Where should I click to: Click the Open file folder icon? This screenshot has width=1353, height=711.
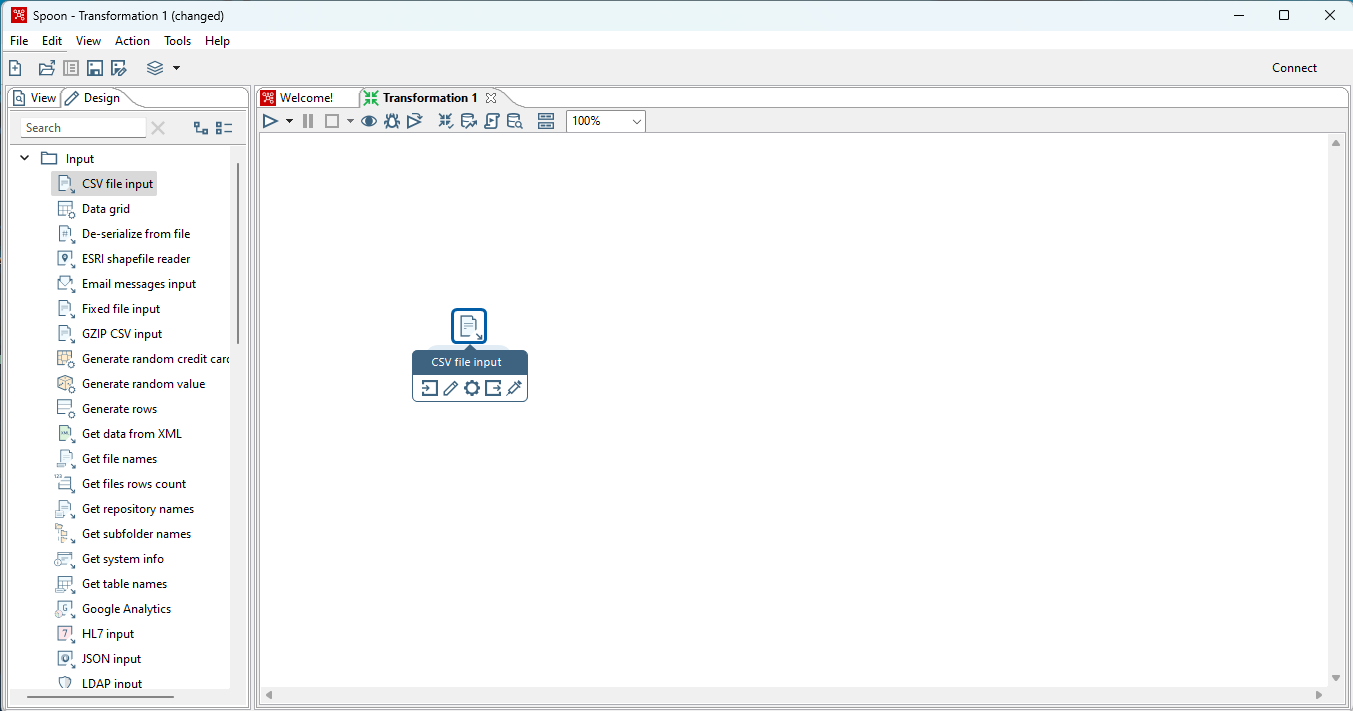point(46,68)
